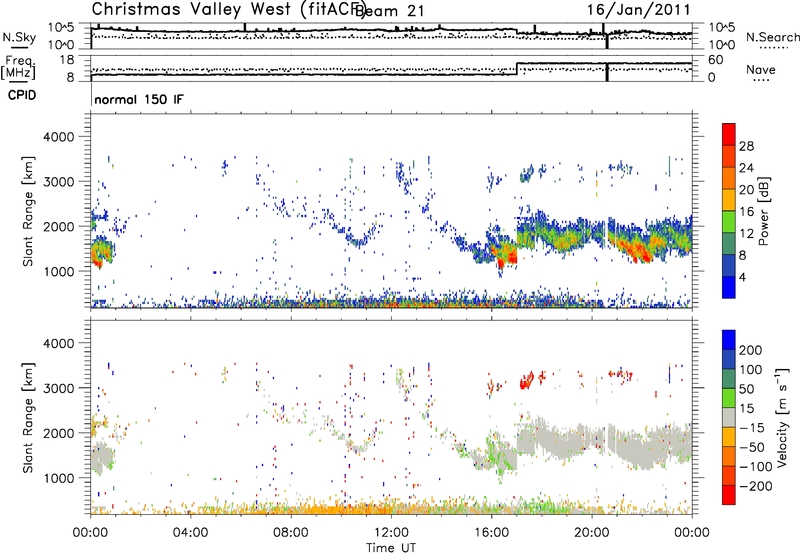The height and width of the screenshot is (554, 800).
Task: Click the 'N.Sky' legend label
Action: coord(19,38)
